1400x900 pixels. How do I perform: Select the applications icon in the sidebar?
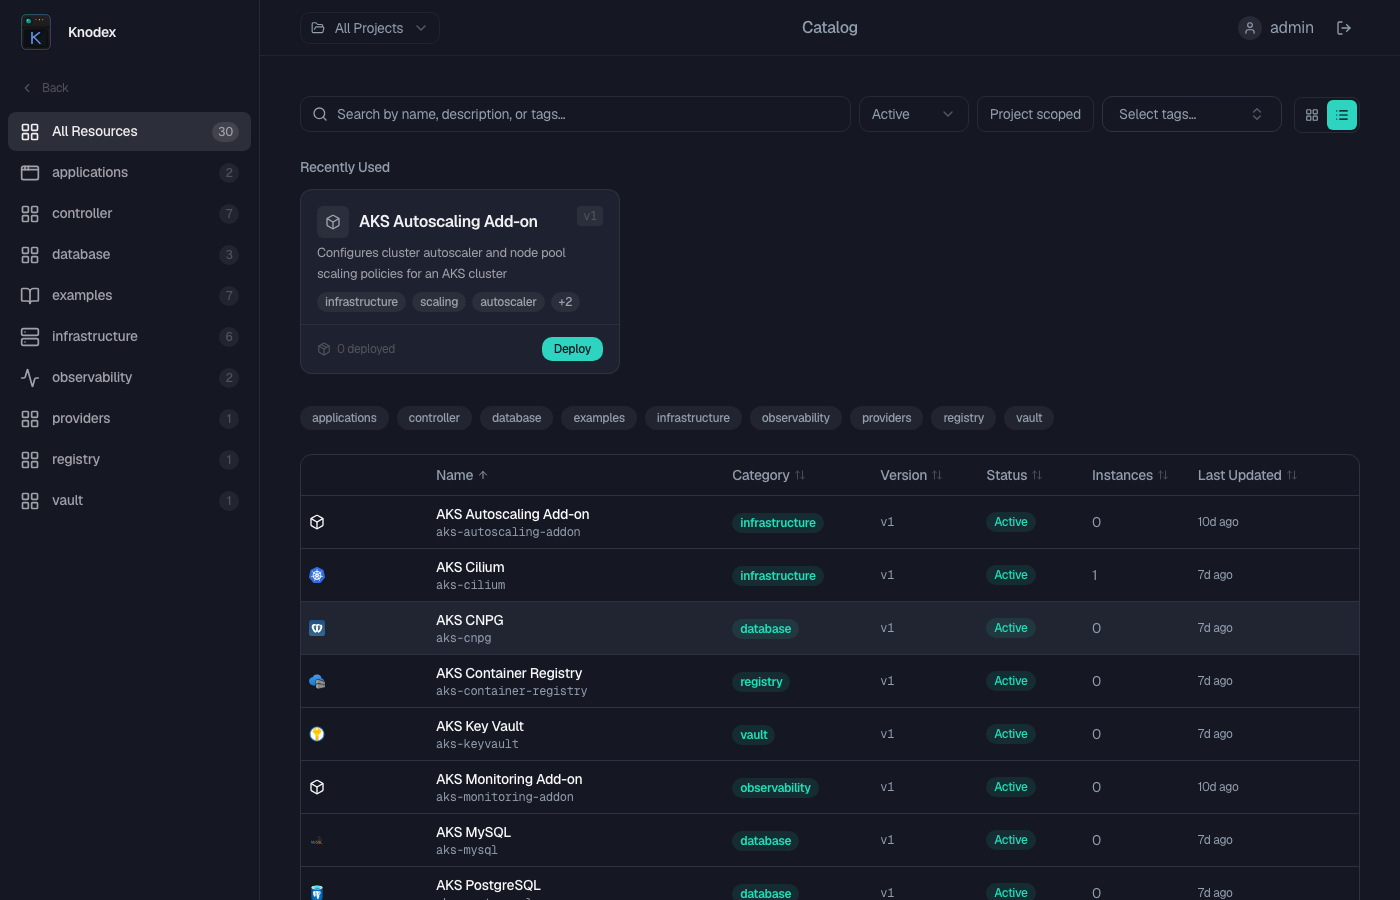(x=30, y=172)
